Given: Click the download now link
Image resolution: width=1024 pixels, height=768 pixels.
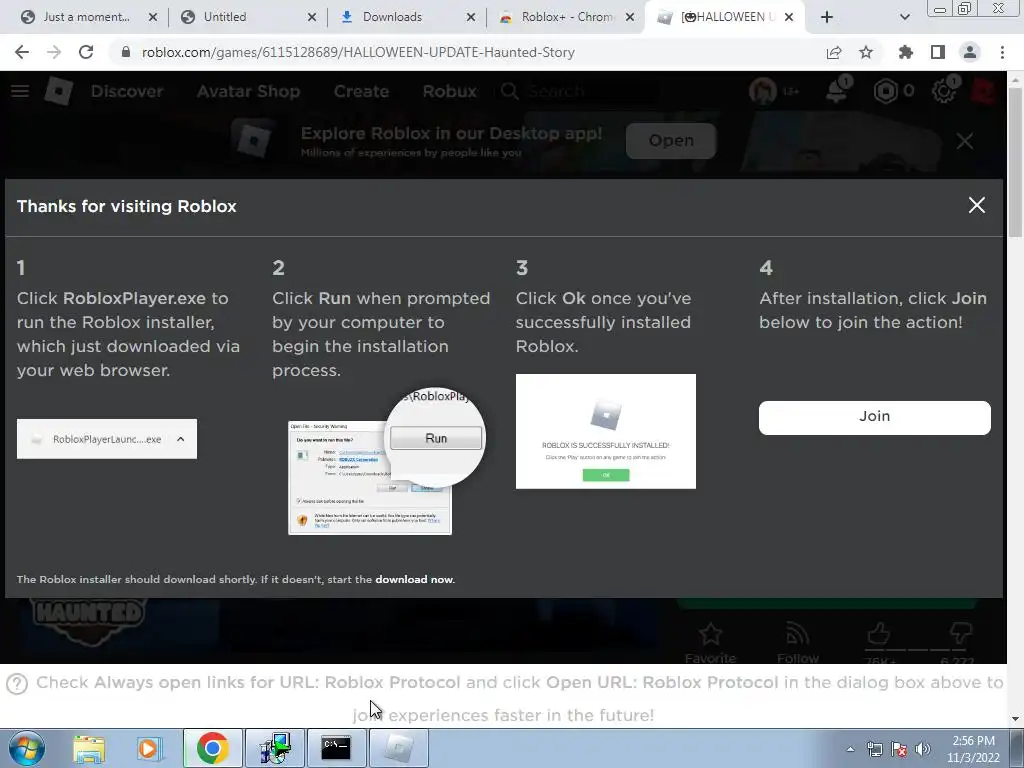Looking at the screenshot, I should [414, 579].
